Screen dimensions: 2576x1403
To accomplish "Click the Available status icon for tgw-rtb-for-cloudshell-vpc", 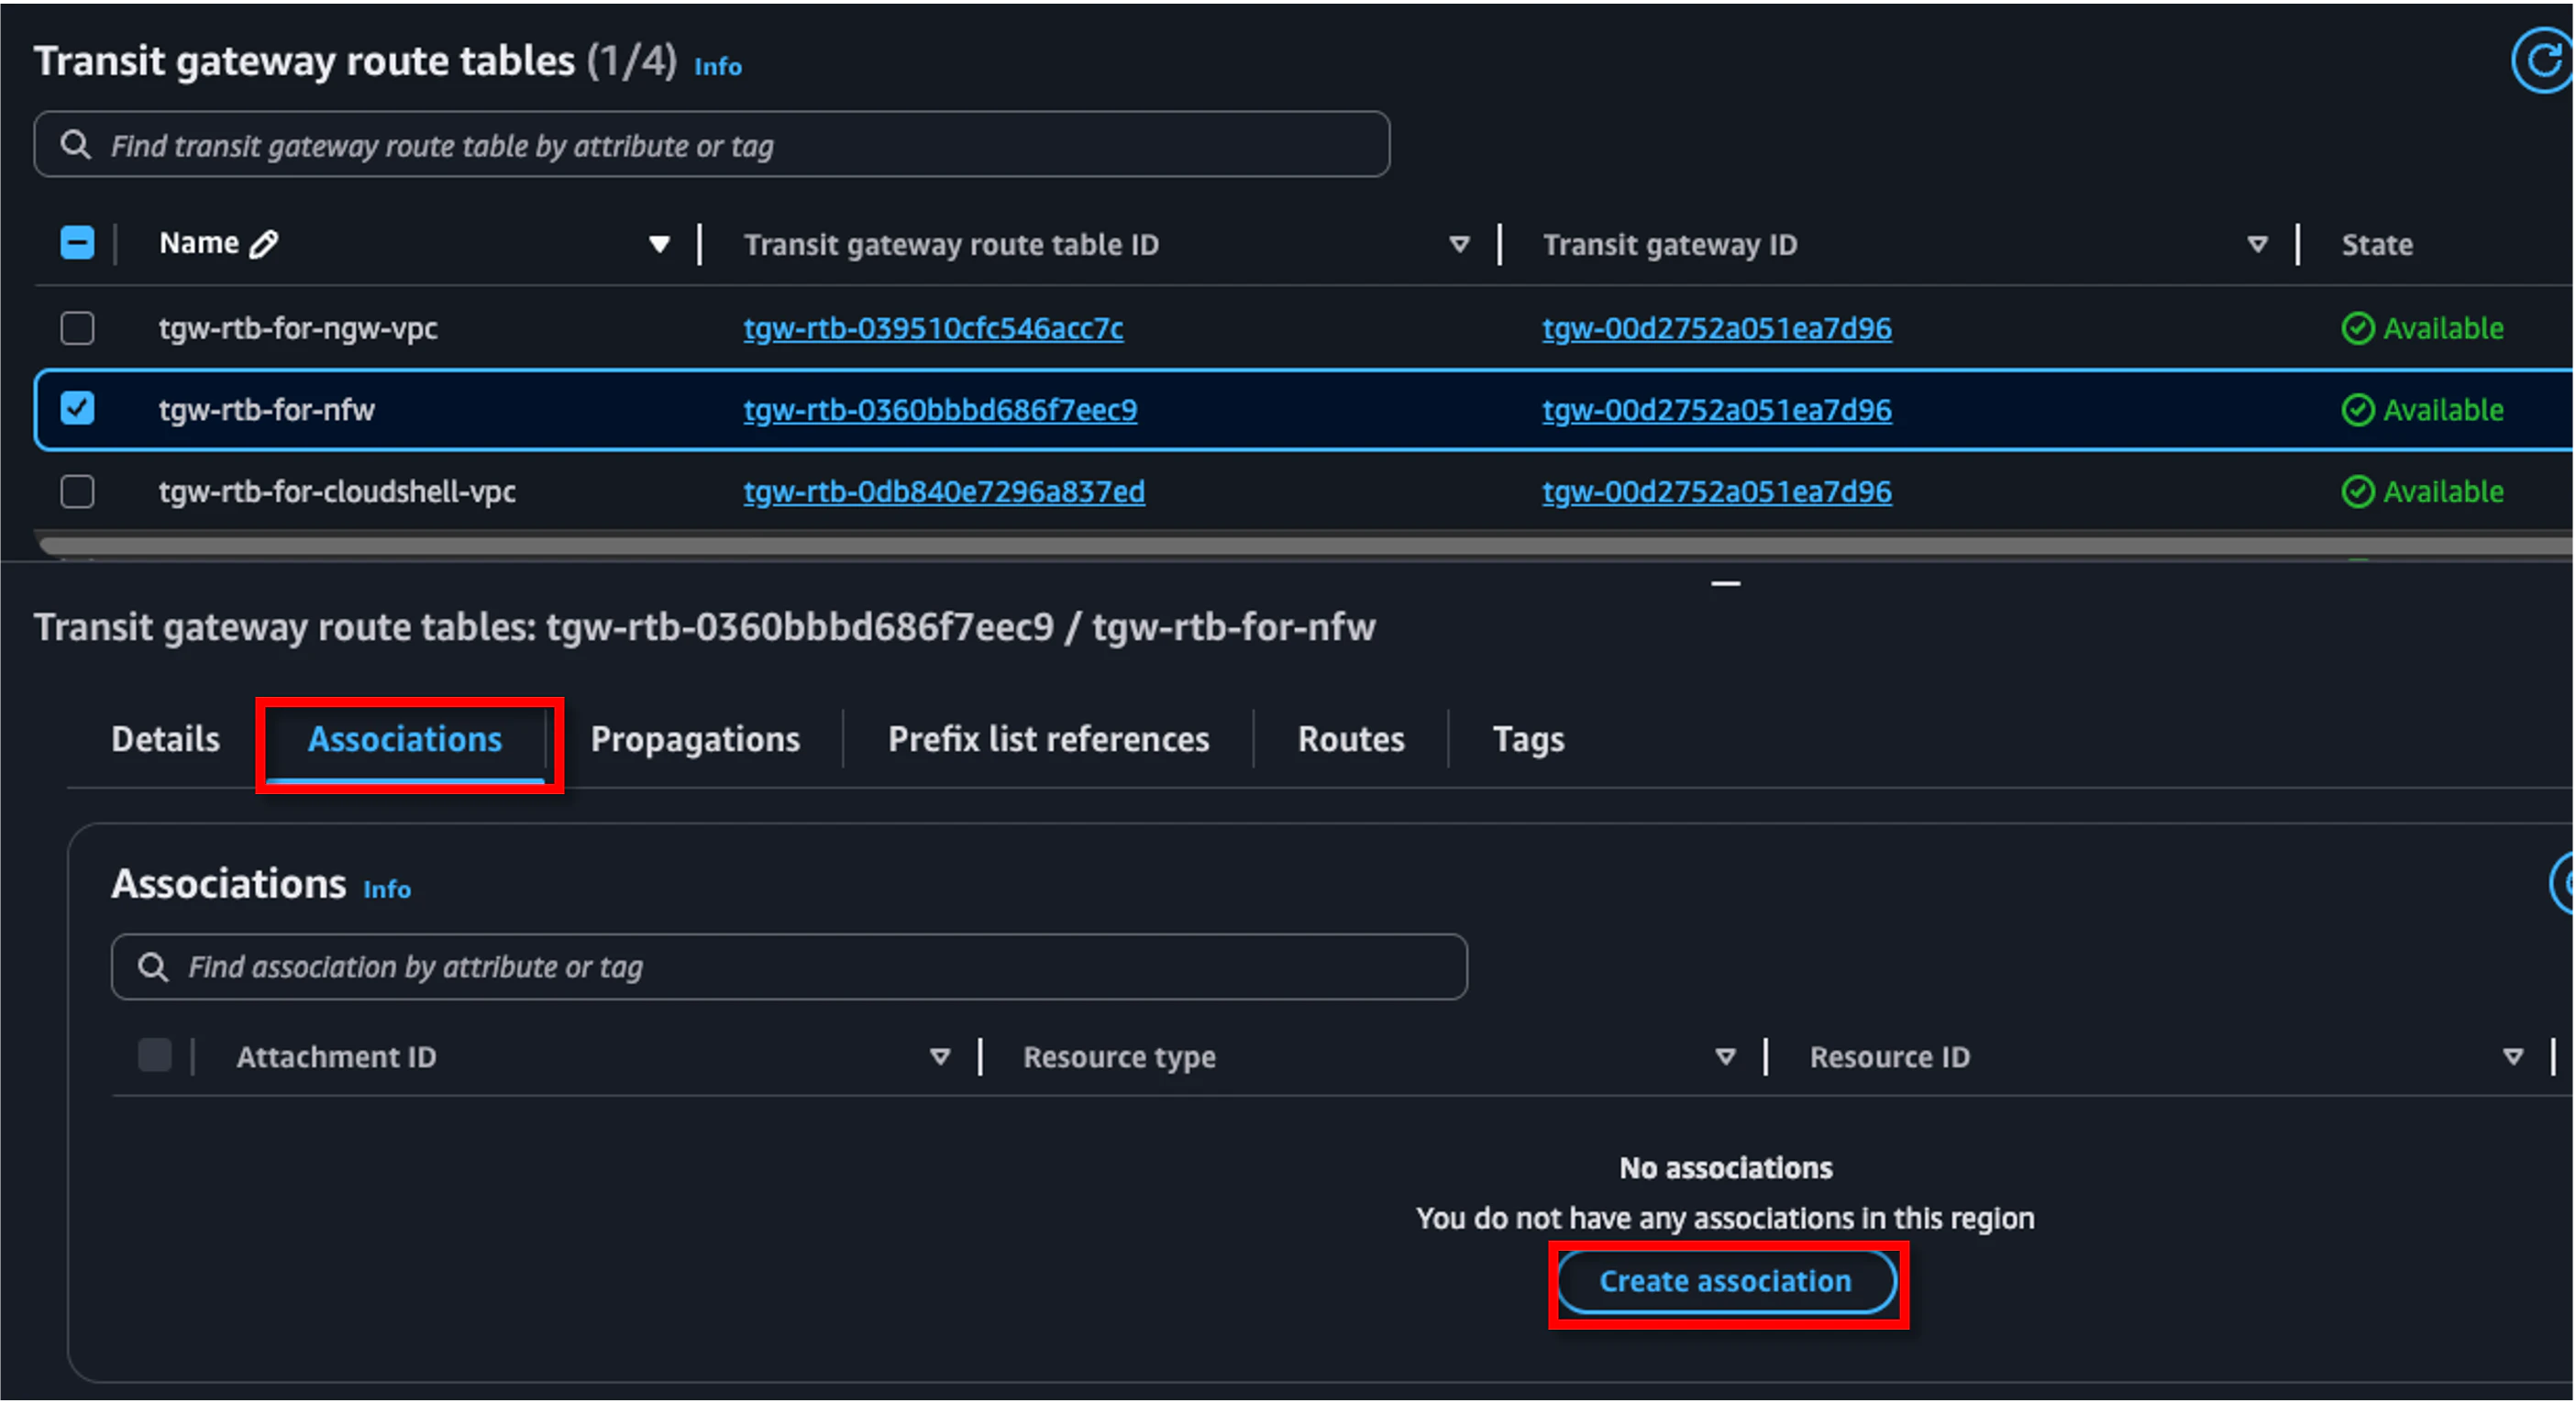I will click(x=2357, y=492).
